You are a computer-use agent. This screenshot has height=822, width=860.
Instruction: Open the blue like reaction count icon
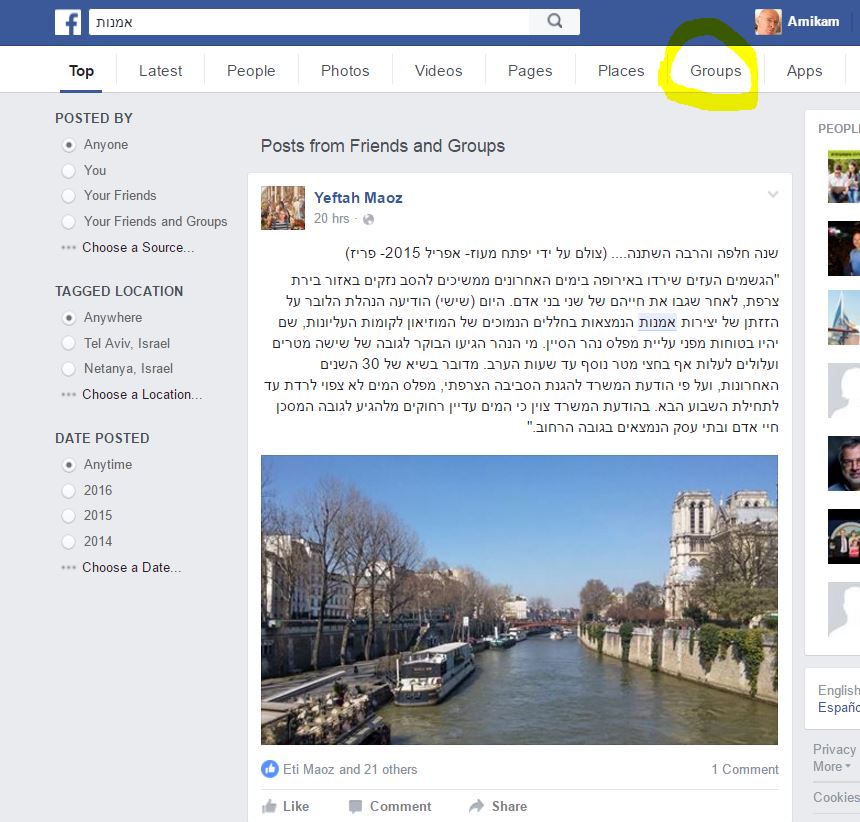270,769
